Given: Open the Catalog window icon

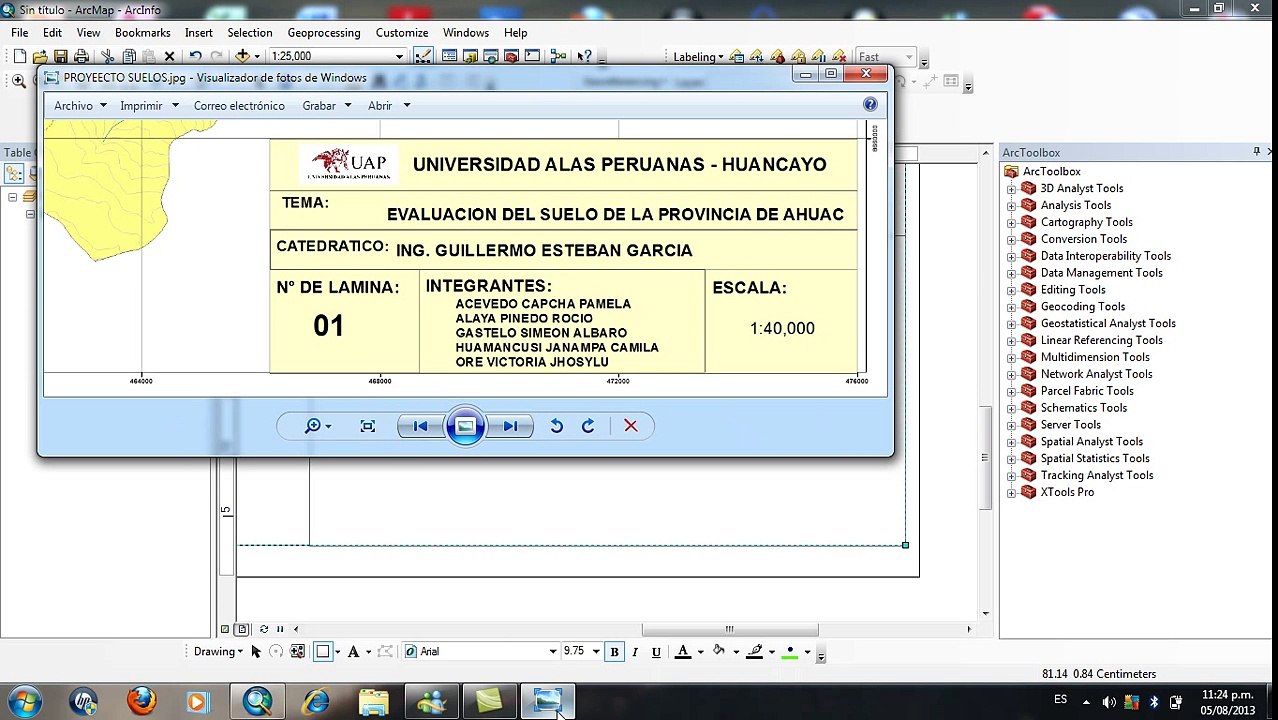Looking at the screenshot, I should 470,56.
